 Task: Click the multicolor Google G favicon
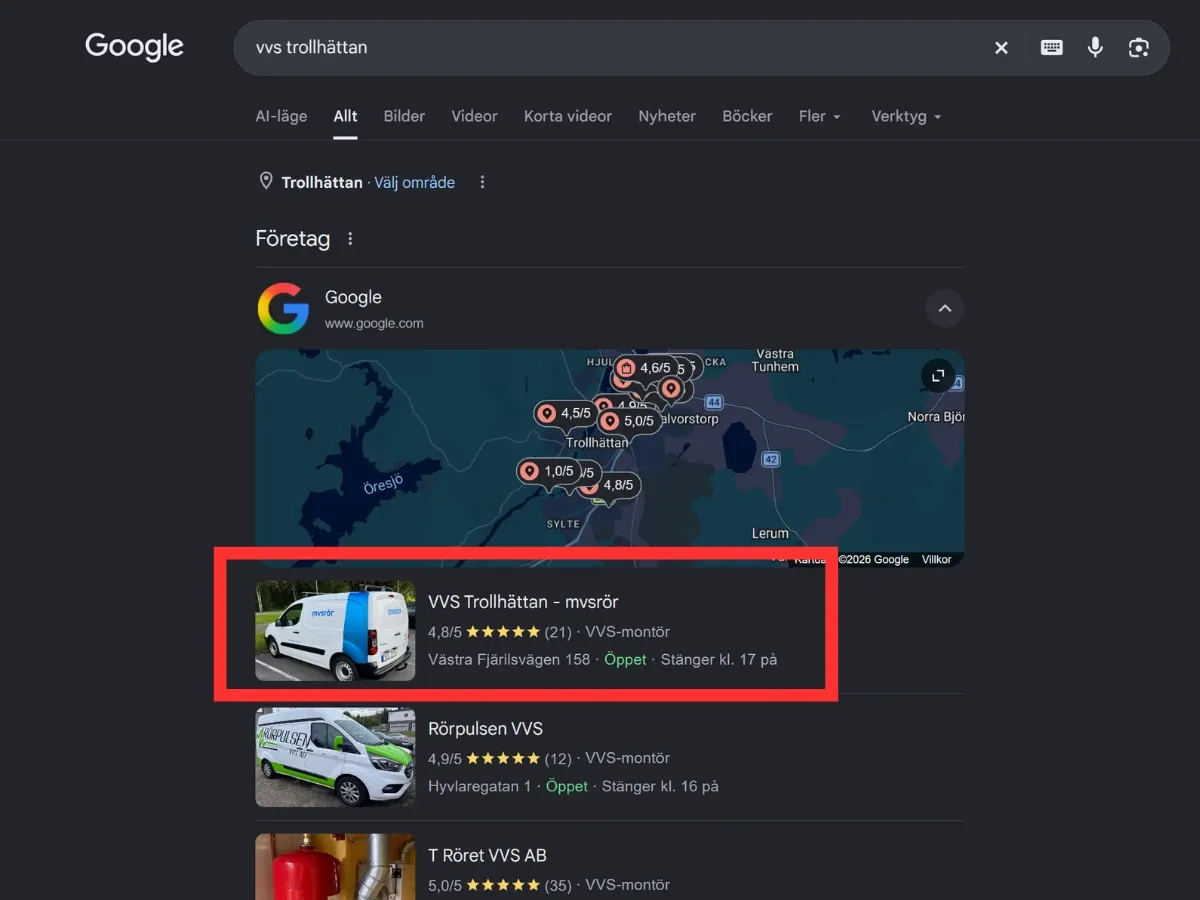[283, 308]
